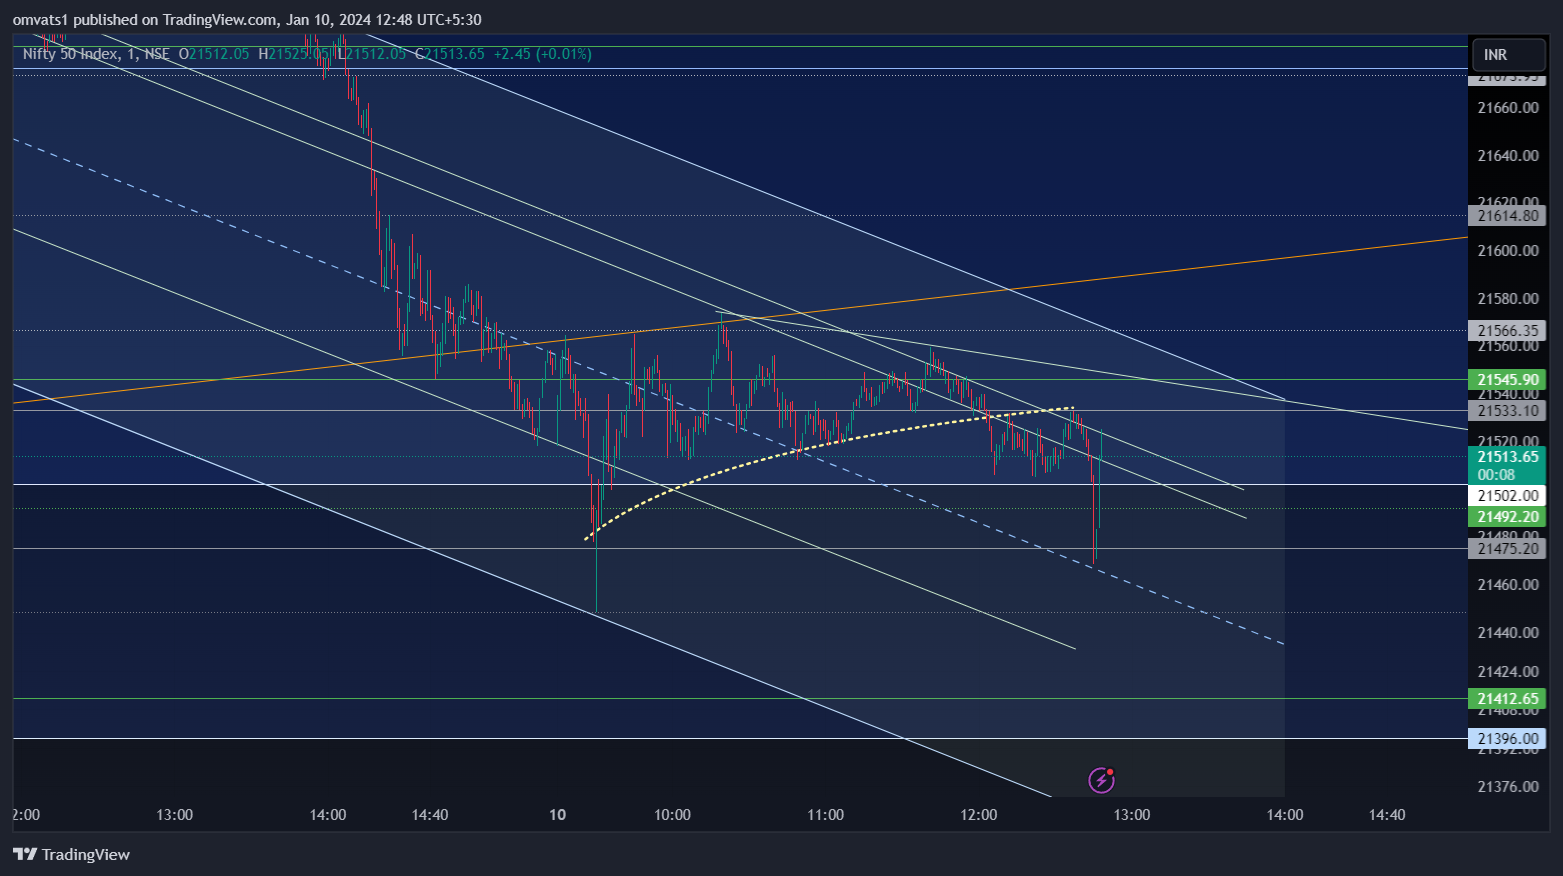Click 21424.00 on the price axis

point(1507,672)
